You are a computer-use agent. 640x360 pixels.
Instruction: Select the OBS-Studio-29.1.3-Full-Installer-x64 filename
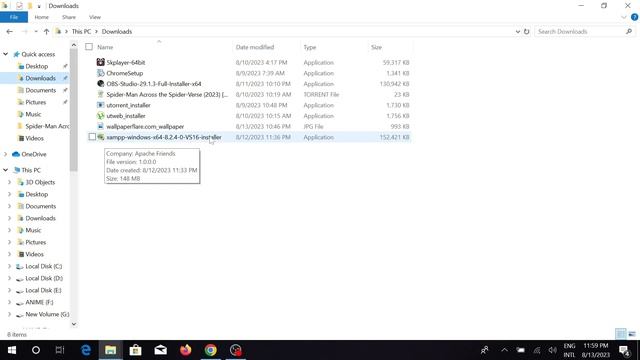(154, 84)
